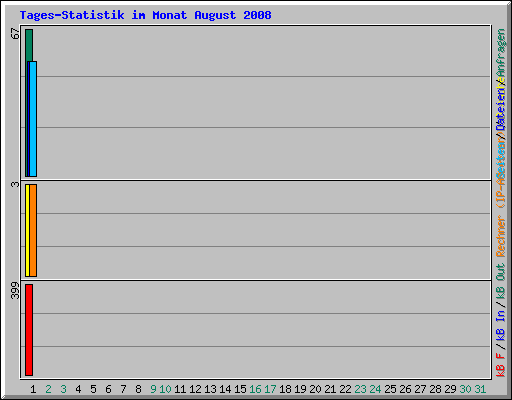Screen dimensions: 512x400
Task: Click the vertical legend label 'Anfragen'
Action: click(501, 53)
